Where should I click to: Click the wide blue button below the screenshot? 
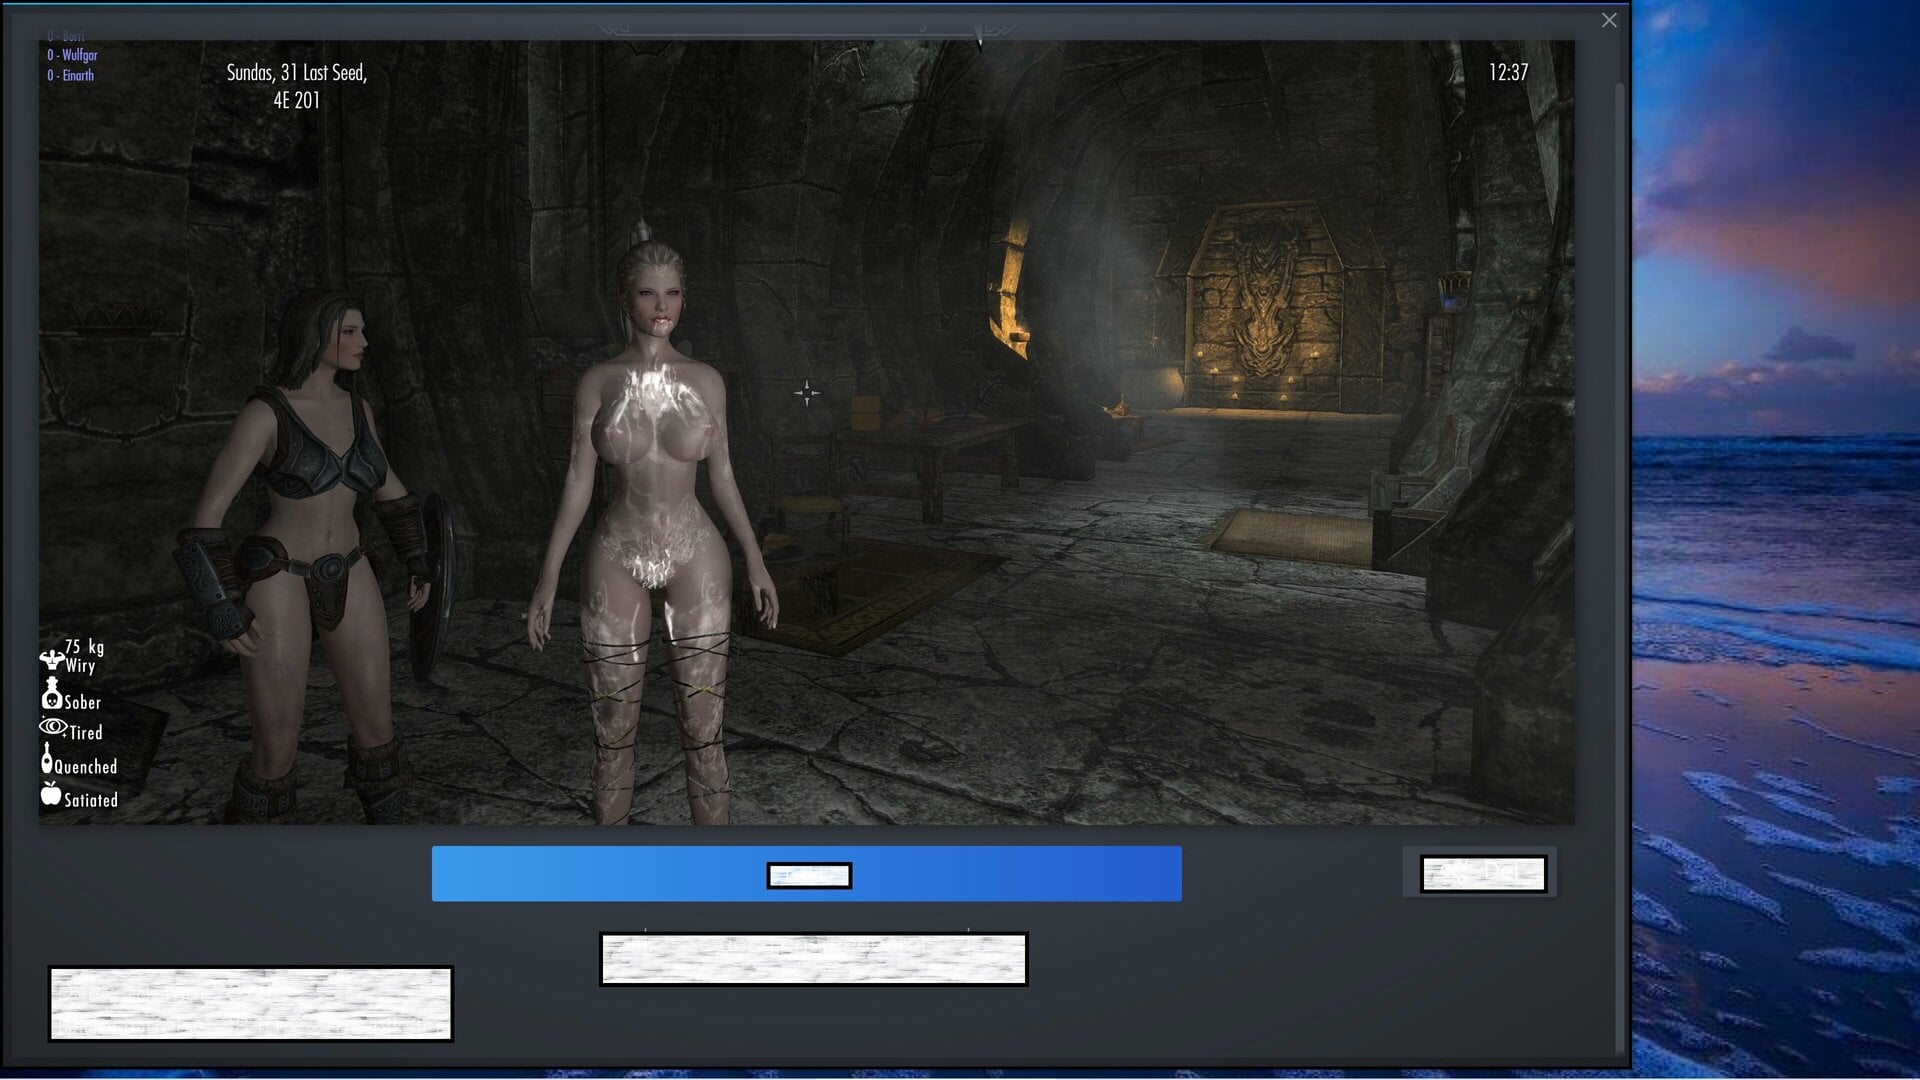point(806,874)
